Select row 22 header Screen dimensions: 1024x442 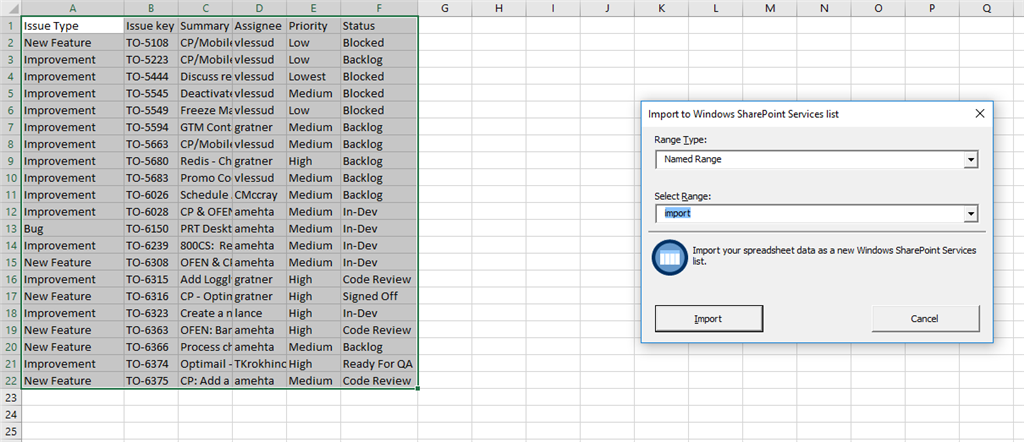tap(10, 381)
